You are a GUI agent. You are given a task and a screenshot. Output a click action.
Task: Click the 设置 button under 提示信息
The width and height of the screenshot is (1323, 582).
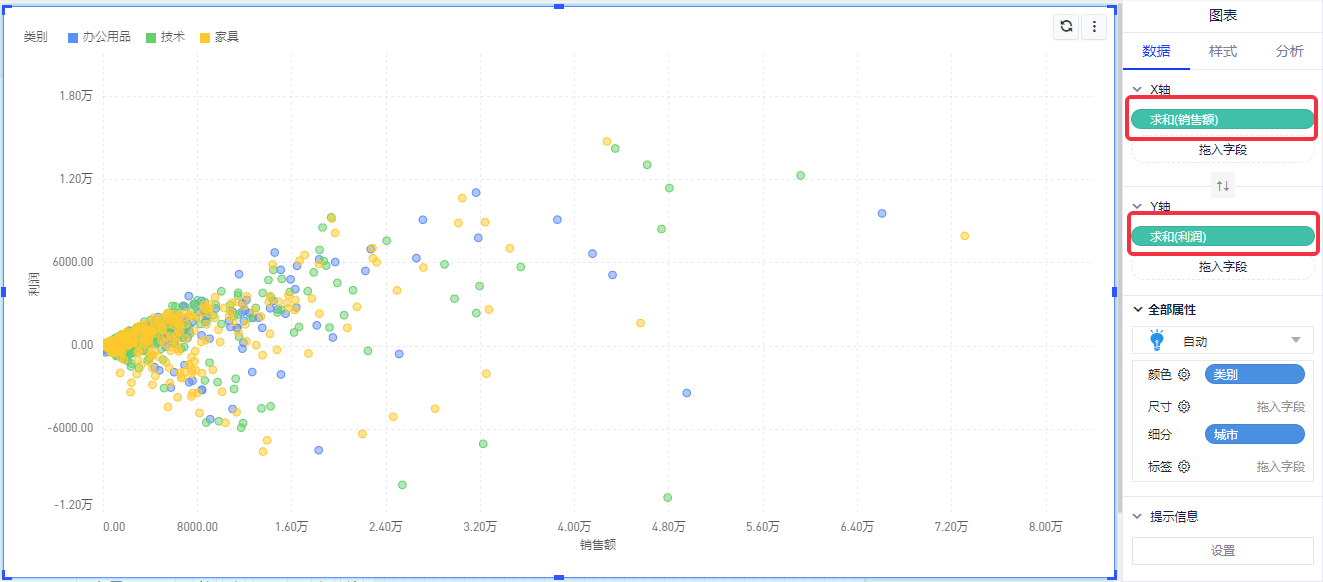click(x=1222, y=550)
